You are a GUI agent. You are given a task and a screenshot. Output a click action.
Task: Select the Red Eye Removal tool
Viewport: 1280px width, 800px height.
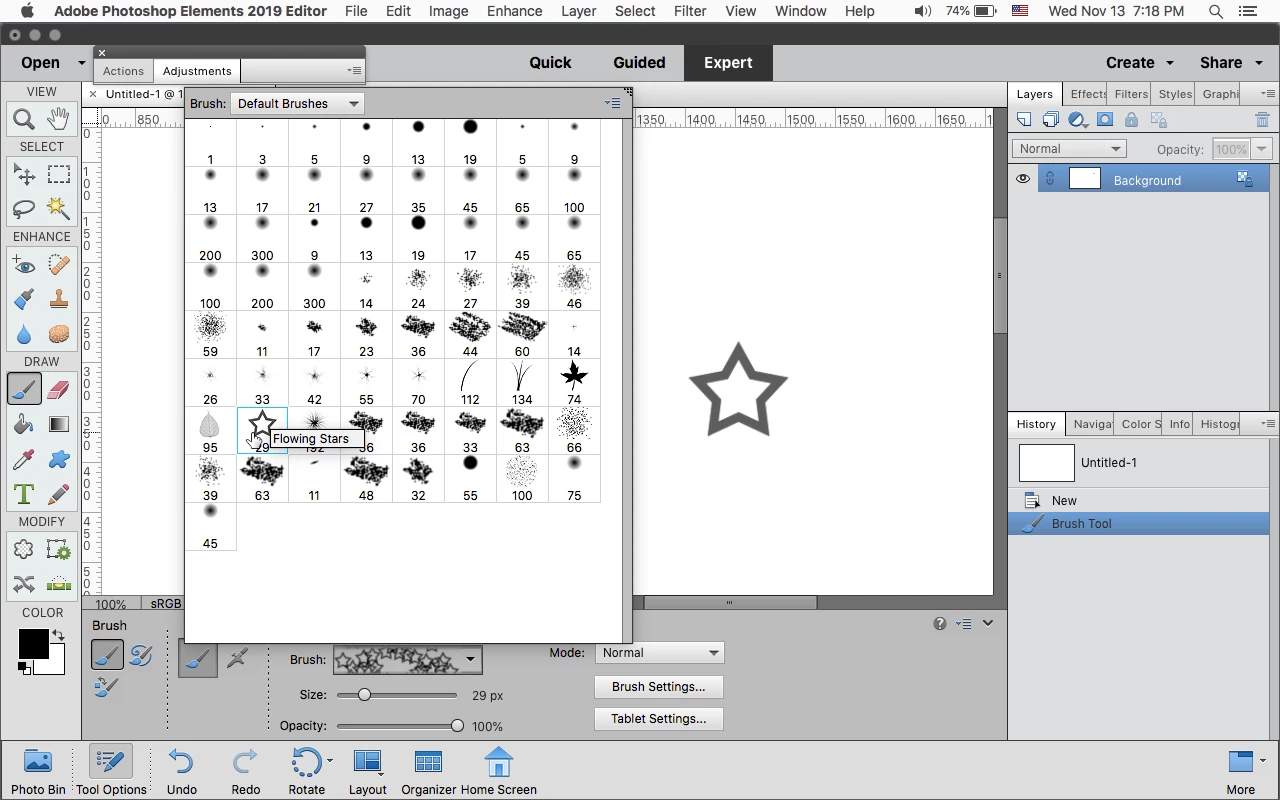point(24,266)
